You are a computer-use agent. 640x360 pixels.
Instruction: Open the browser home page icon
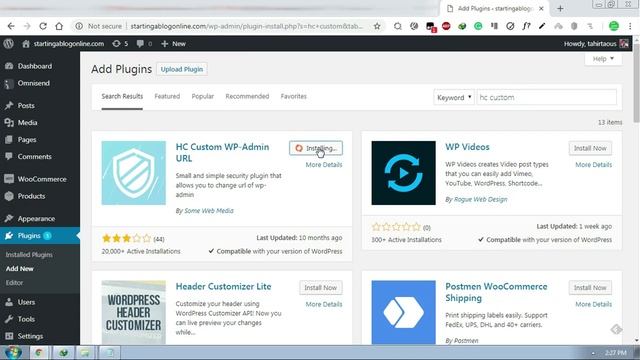[59, 26]
